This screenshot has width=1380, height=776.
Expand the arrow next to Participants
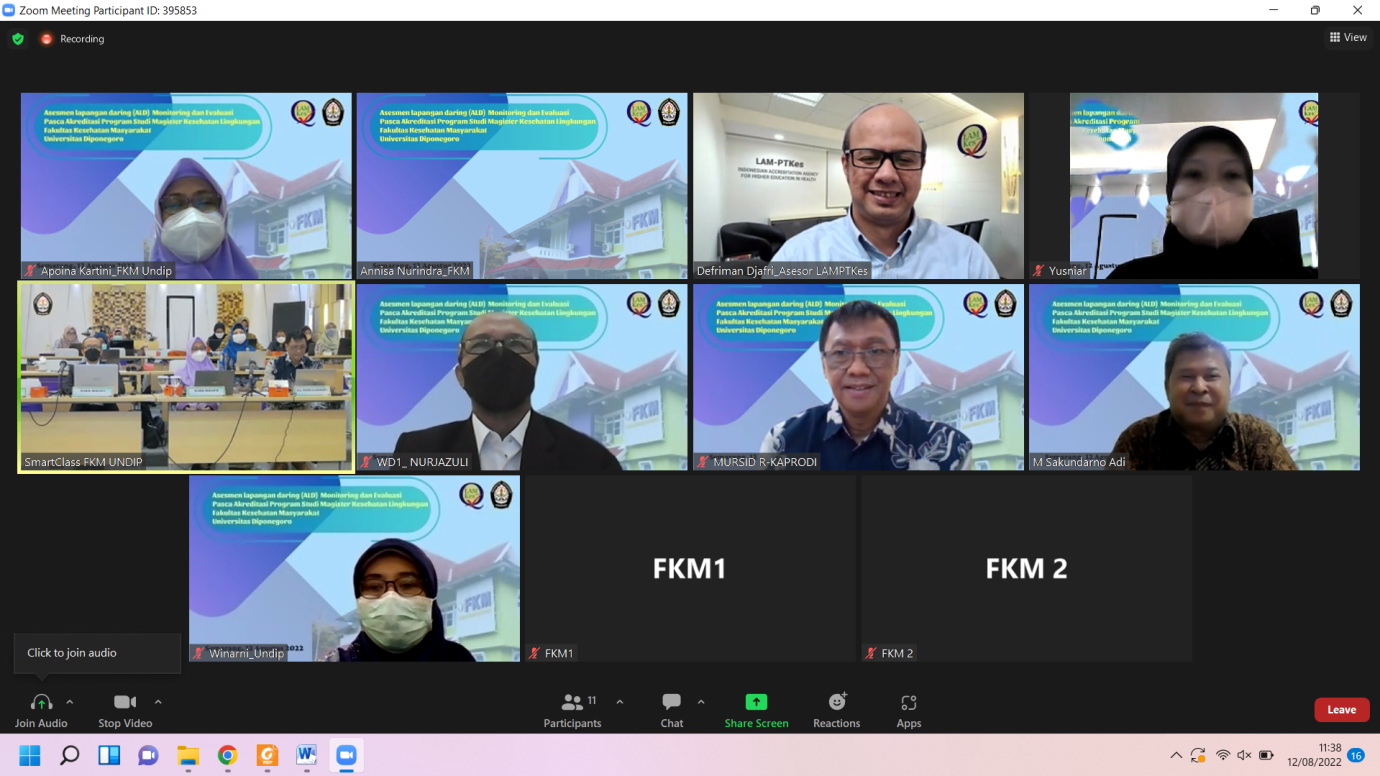620,702
